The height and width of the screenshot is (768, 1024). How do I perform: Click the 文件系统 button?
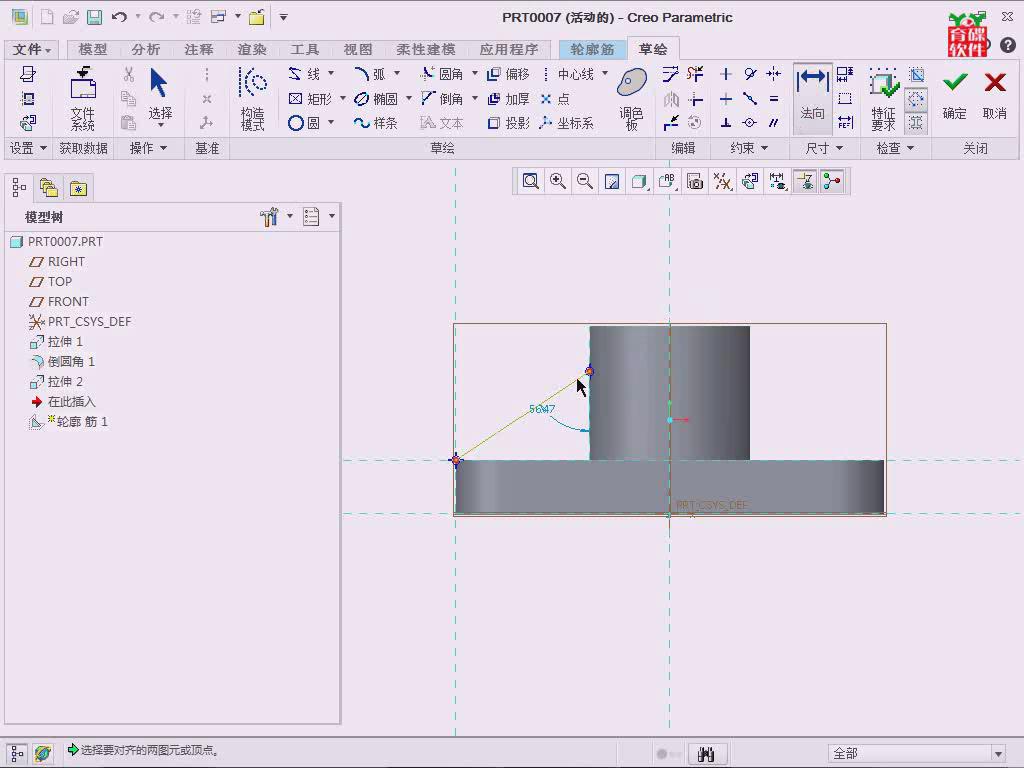tap(83, 98)
